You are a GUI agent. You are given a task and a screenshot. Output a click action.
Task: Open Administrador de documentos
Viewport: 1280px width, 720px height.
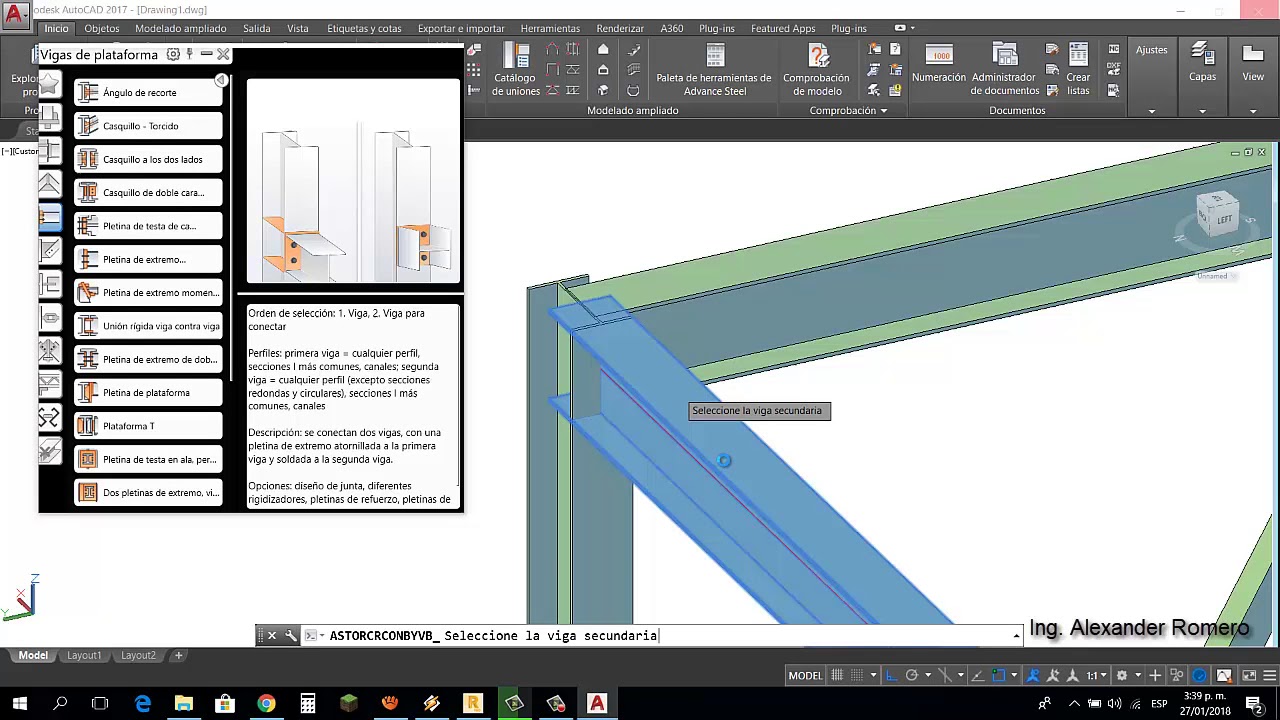coord(1005,70)
